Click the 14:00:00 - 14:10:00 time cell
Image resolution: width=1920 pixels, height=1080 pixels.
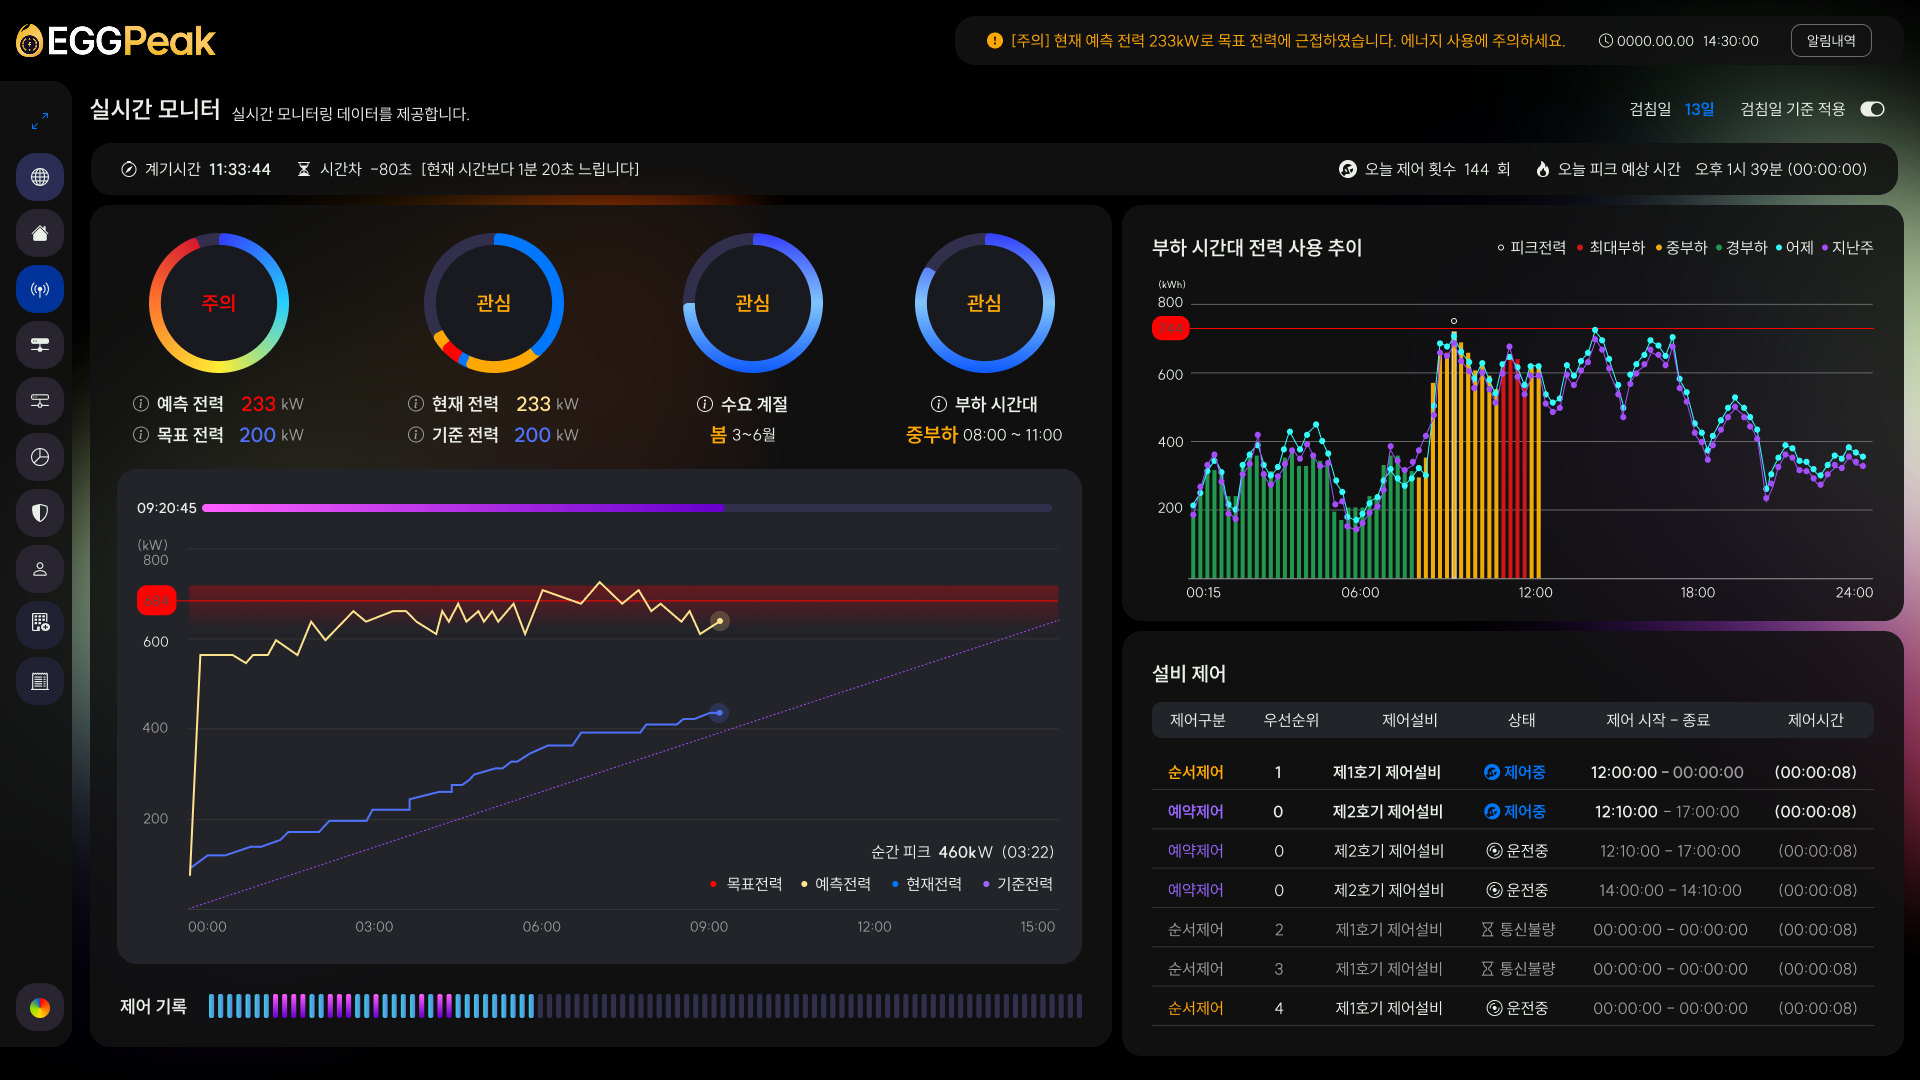click(1670, 890)
